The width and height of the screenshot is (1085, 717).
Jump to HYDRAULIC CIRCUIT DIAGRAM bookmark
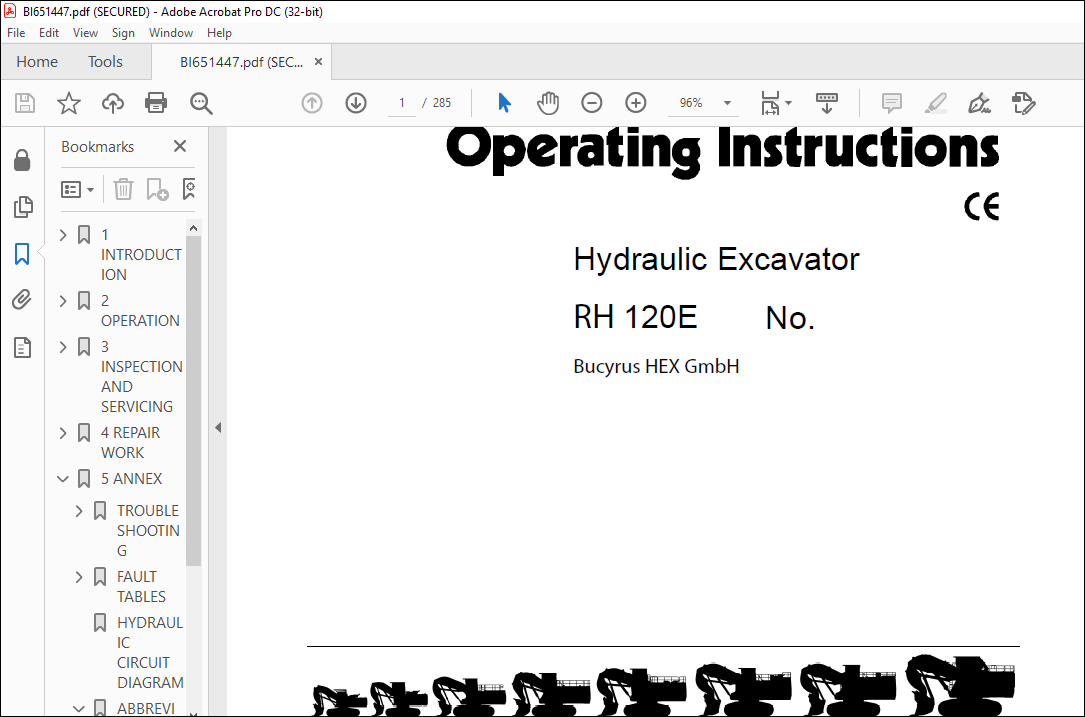pos(150,653)
